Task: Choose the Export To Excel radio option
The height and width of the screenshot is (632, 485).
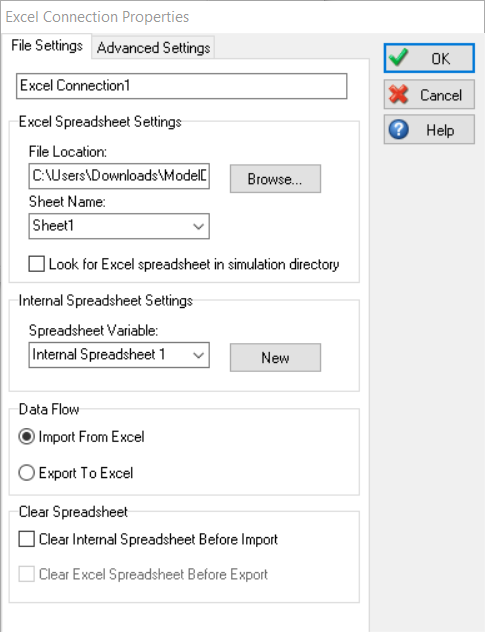Action: coord(27,472)
